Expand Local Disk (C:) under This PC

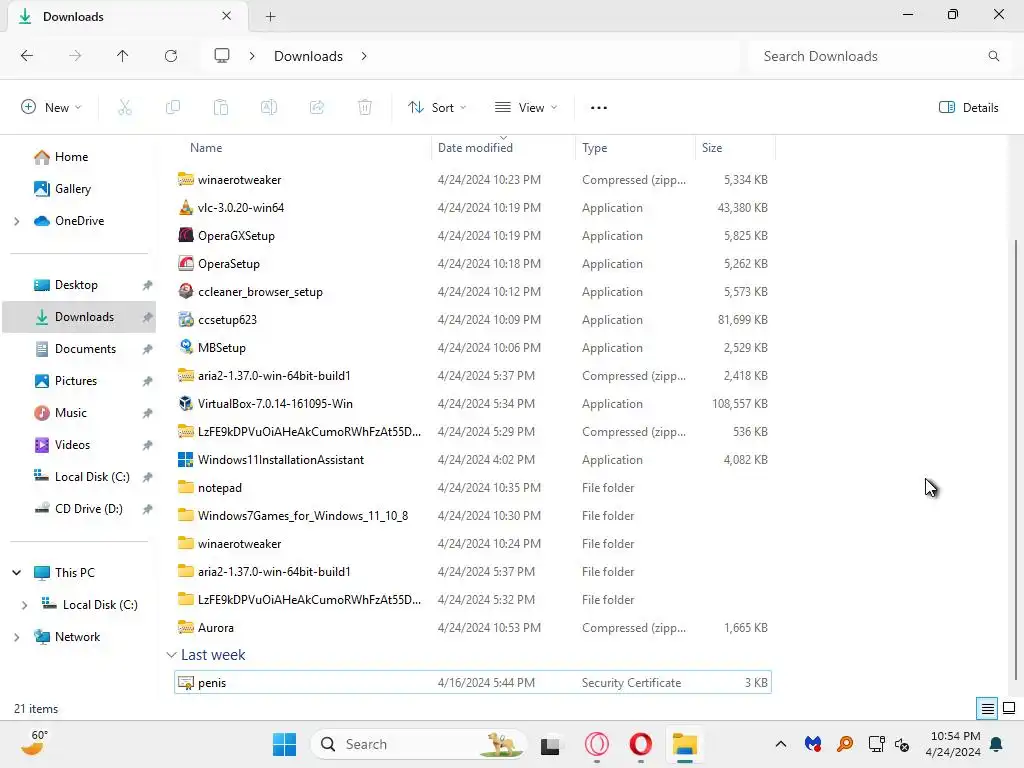pyautogui.click(x=25, y=605)
